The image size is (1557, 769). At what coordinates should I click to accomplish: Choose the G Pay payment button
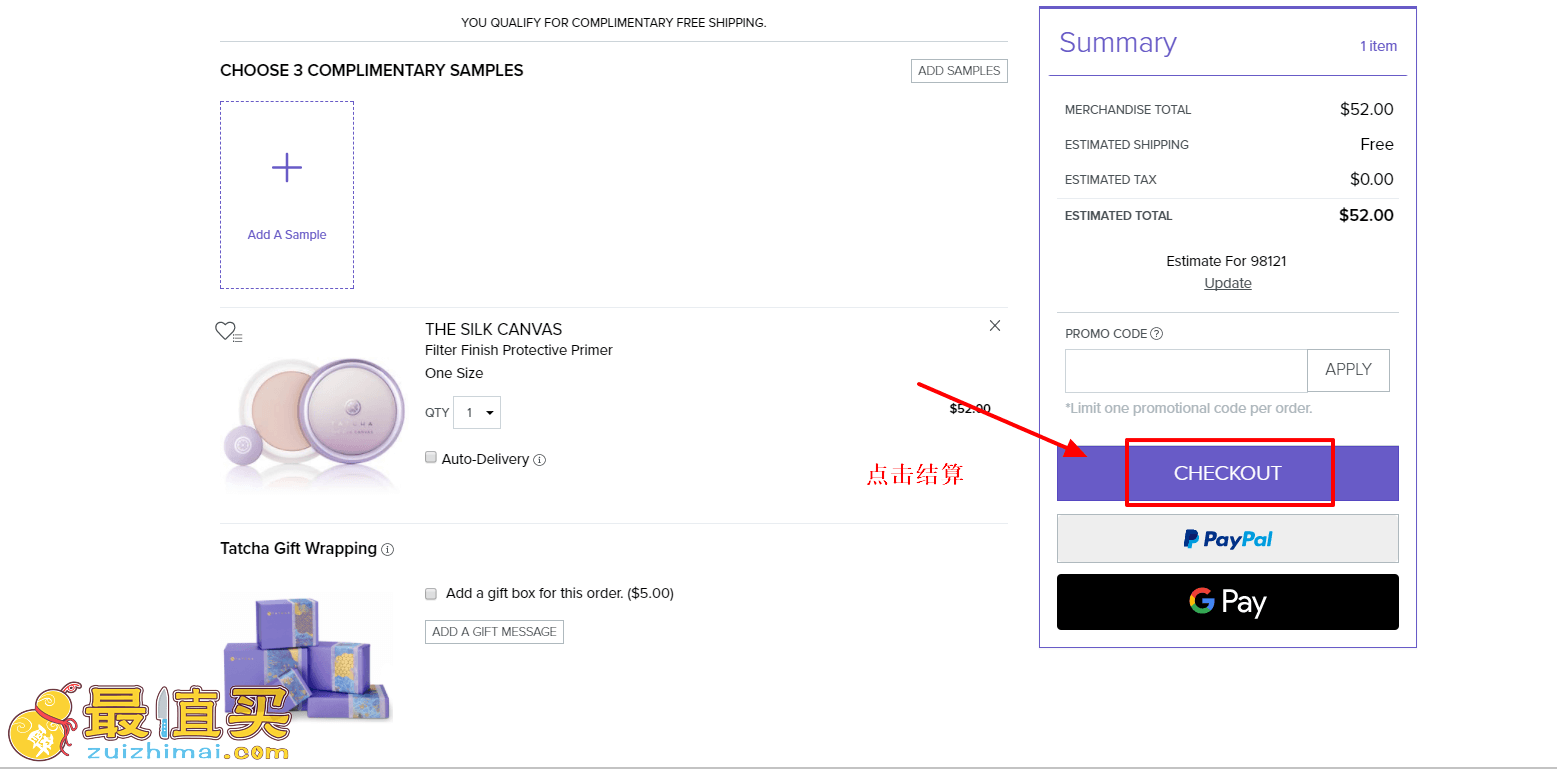(1228, 602)
